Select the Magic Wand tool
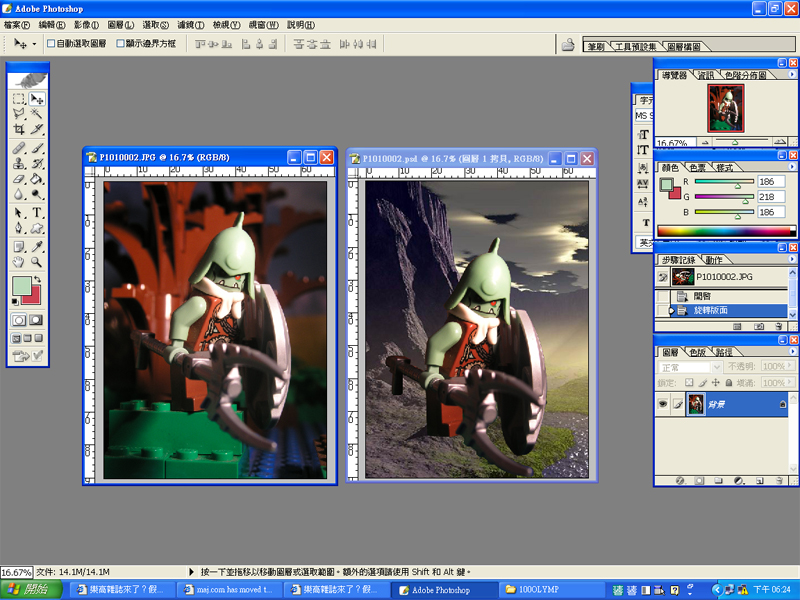The width and height of the screenshot is (800, 600). point(37,114)
